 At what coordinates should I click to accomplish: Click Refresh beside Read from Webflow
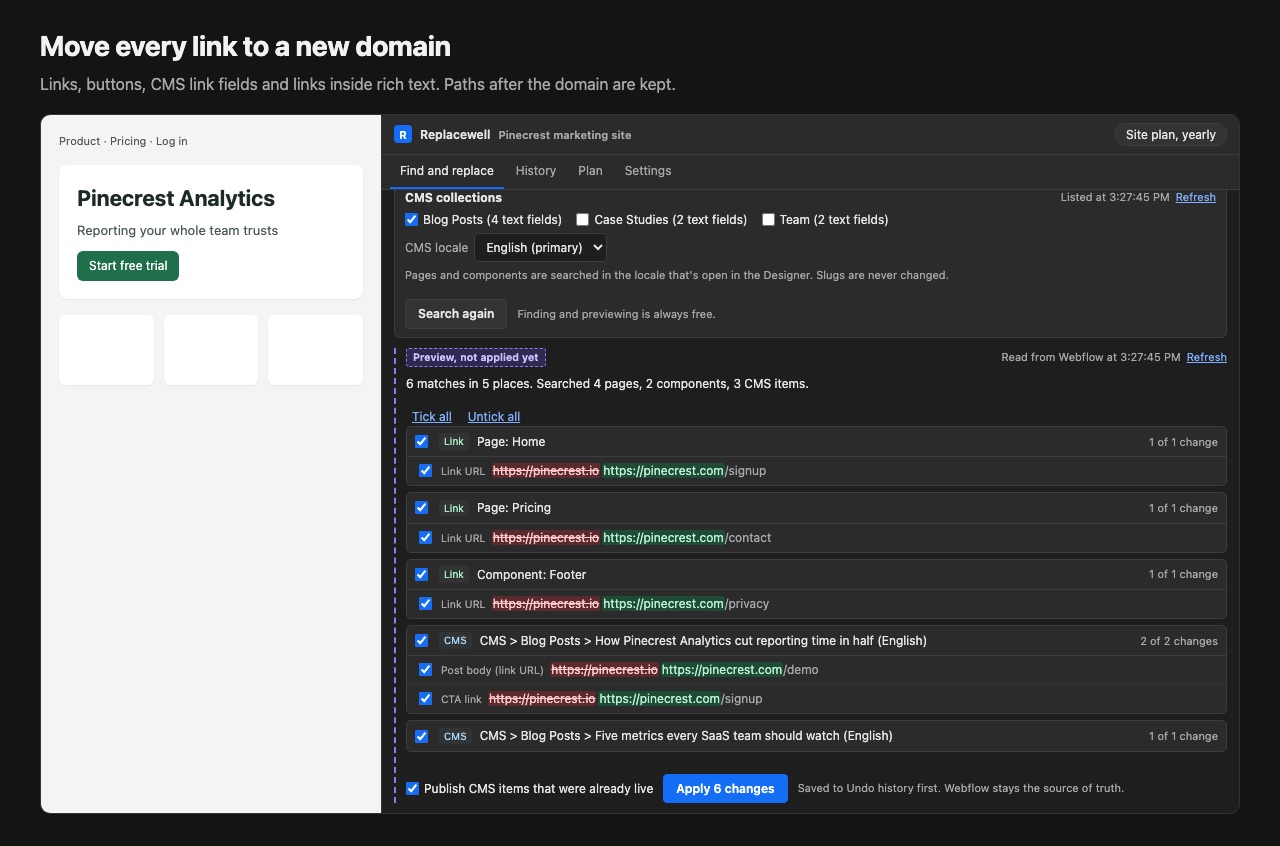[1207, 357]
